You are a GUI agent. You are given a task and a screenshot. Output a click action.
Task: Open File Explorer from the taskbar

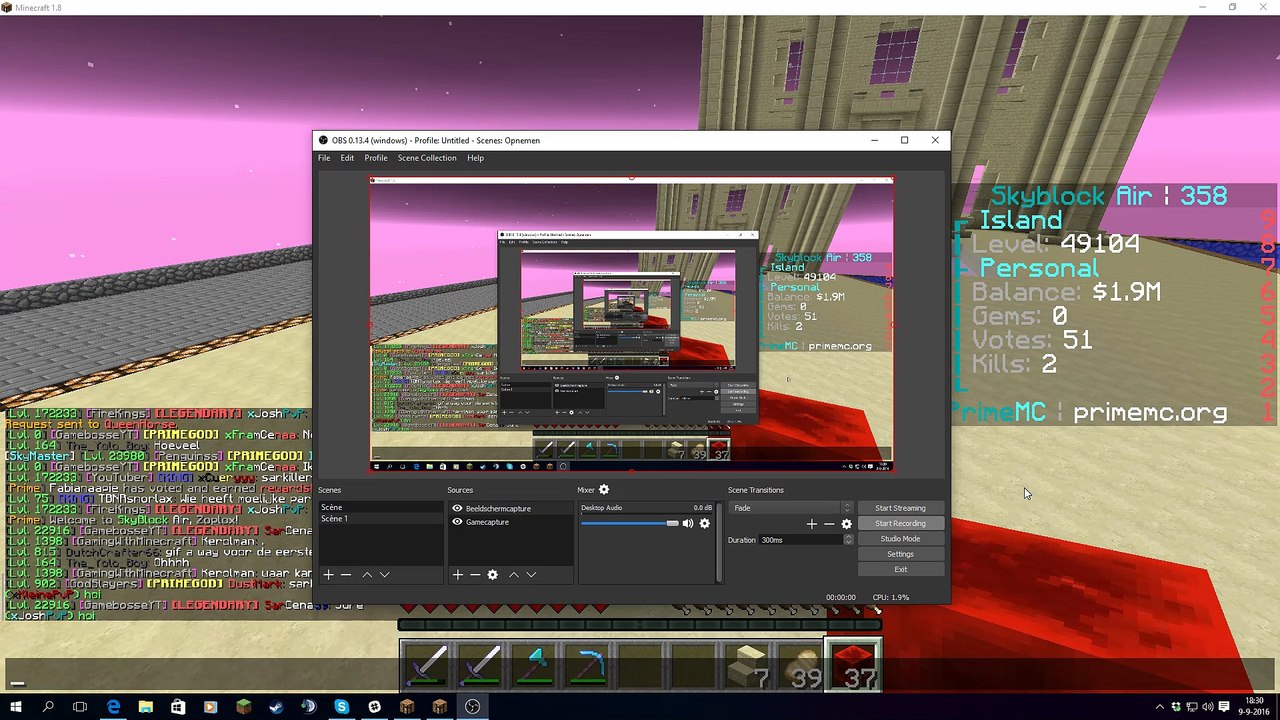pos(146,707)
